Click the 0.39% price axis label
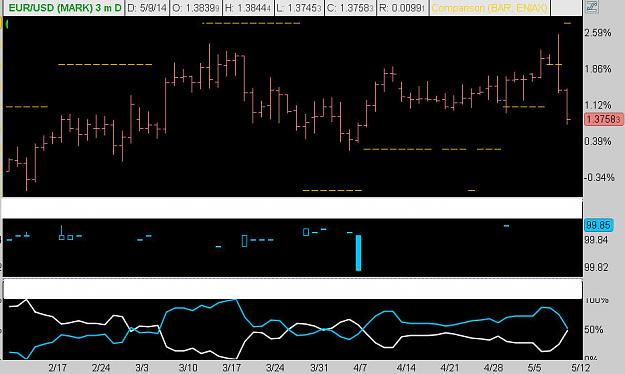625x374 pixels. (598, 141)
